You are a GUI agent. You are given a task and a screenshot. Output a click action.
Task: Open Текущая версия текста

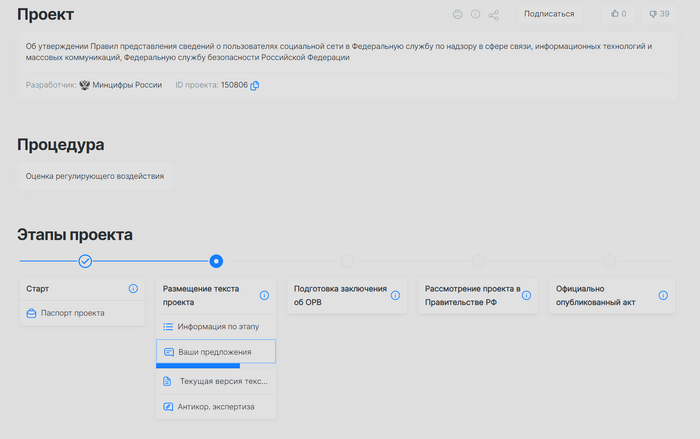[x=216, y=381]
